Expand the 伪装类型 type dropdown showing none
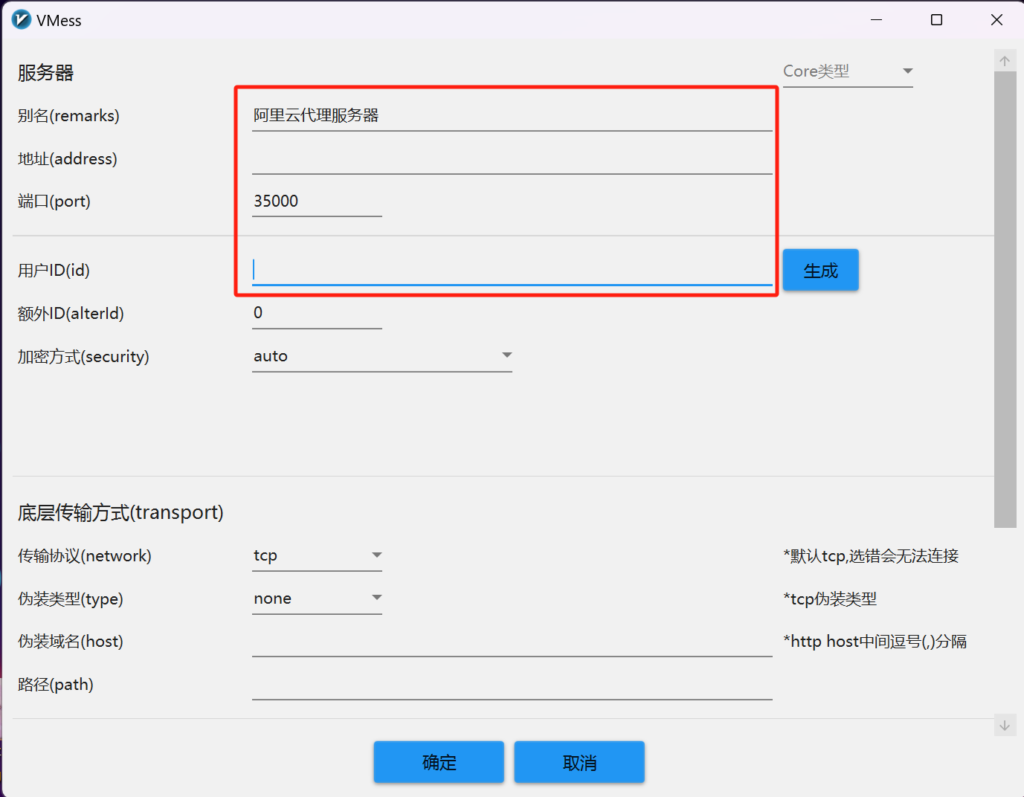1024x797 pixels. [x=317, y=598]
